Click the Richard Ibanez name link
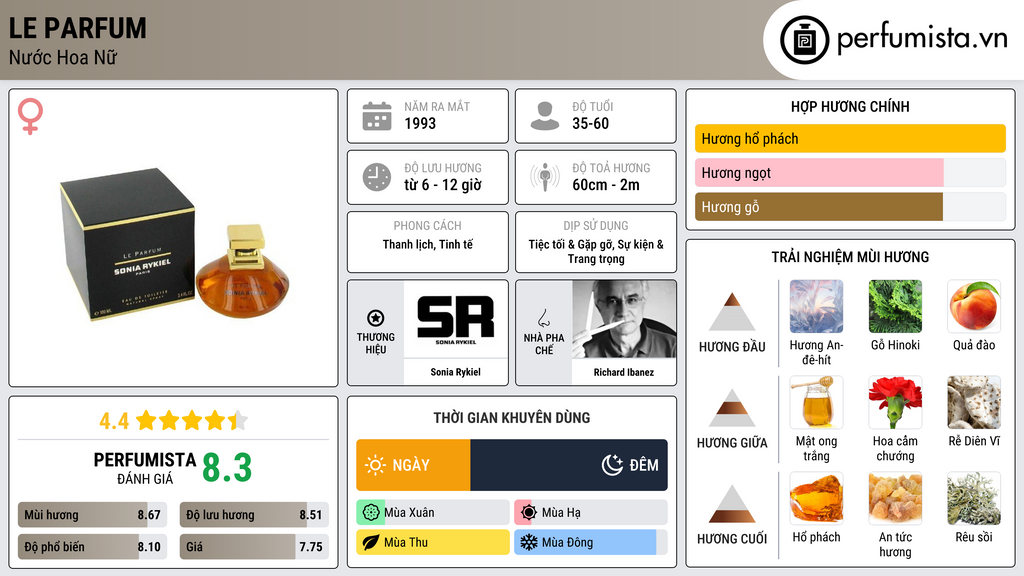Viewport: 1024px width, 576px height. [x=624, y=372]
